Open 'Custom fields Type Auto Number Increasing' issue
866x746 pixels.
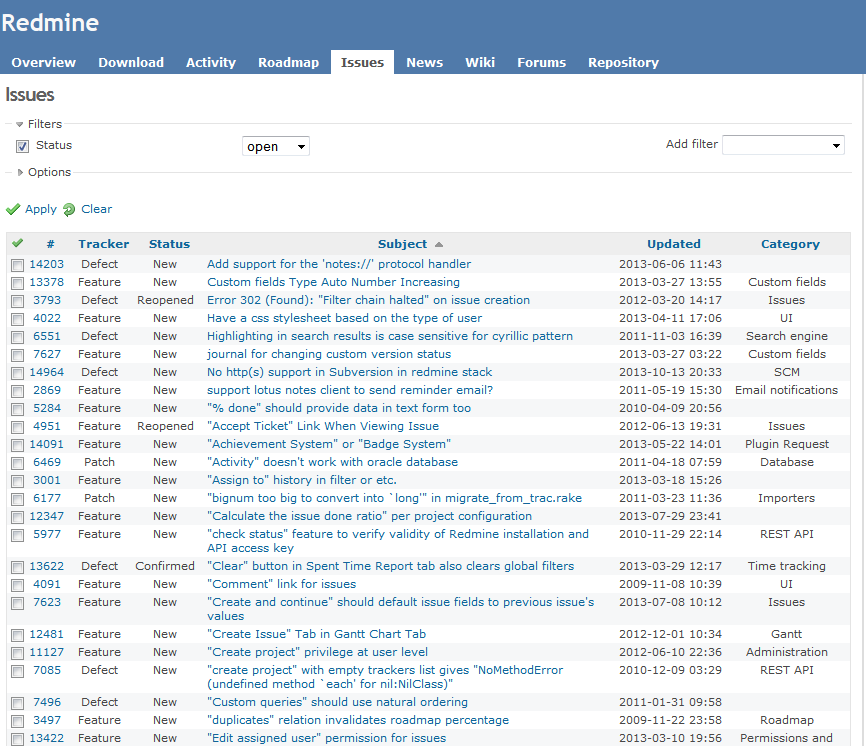(x=333, y=282)
